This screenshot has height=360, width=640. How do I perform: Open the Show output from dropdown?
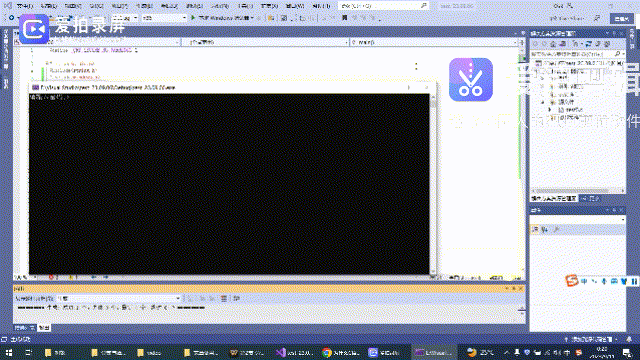coord(119,298)
